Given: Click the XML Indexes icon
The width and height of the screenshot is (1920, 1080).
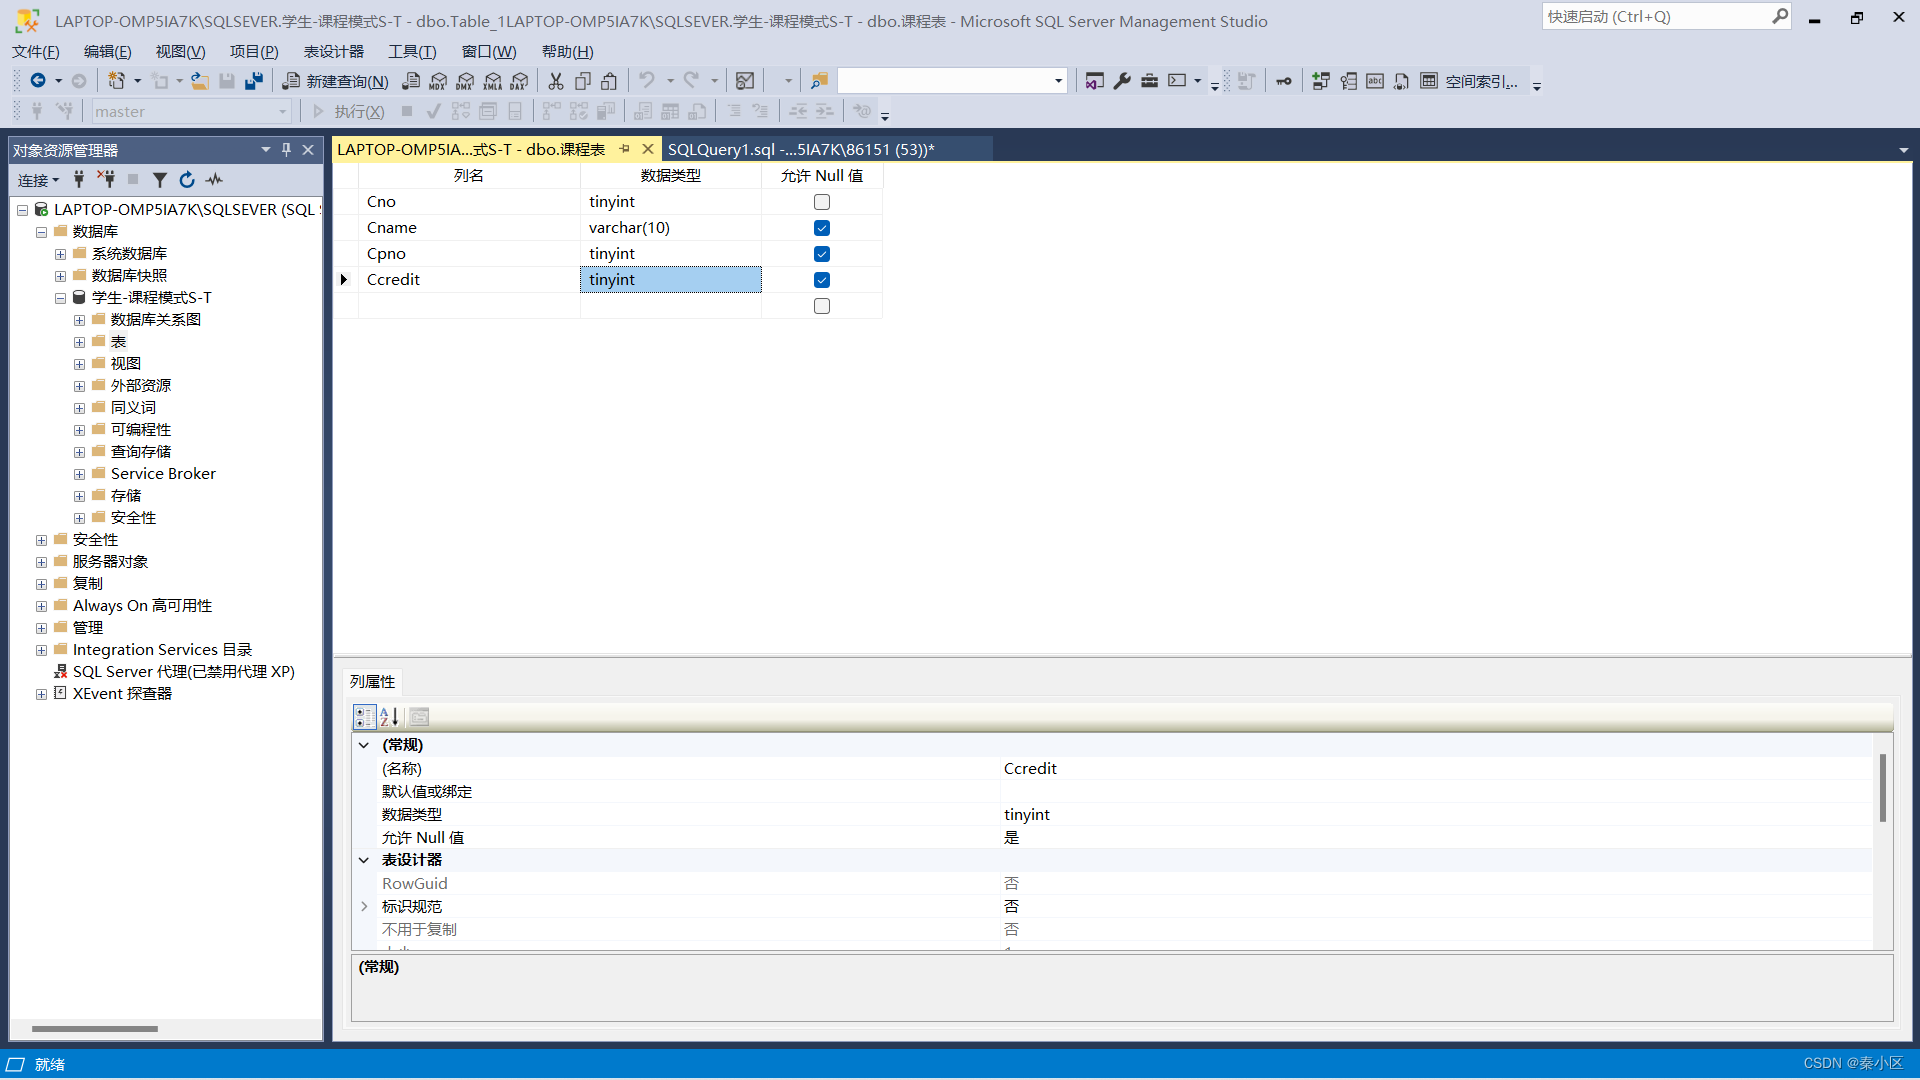Looking at the screenshot, I should (x=1402, y=81).
